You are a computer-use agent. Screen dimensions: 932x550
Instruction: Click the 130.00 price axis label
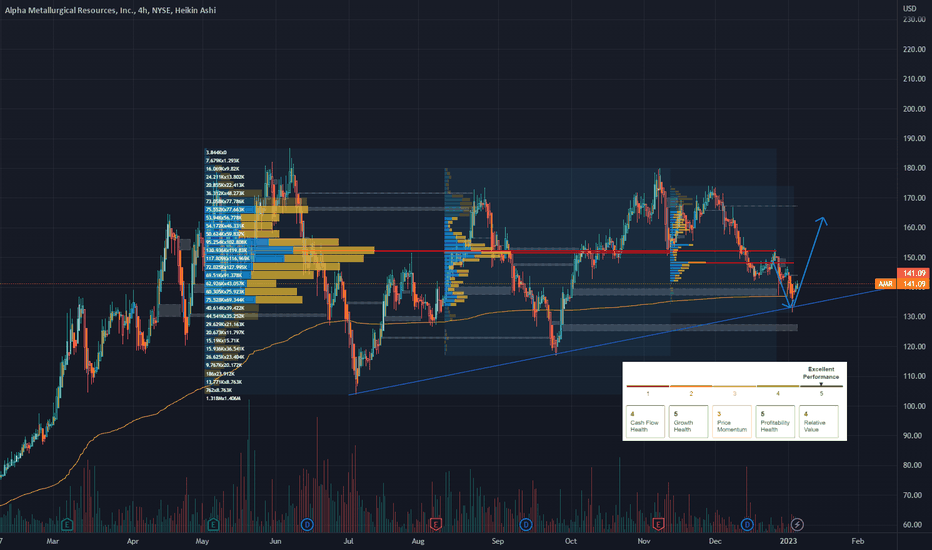[914, 317]
